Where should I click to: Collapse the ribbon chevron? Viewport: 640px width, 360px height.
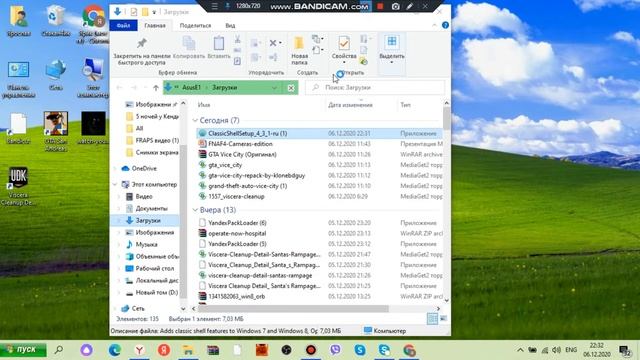pyautogui.click(x=434, y=25)
